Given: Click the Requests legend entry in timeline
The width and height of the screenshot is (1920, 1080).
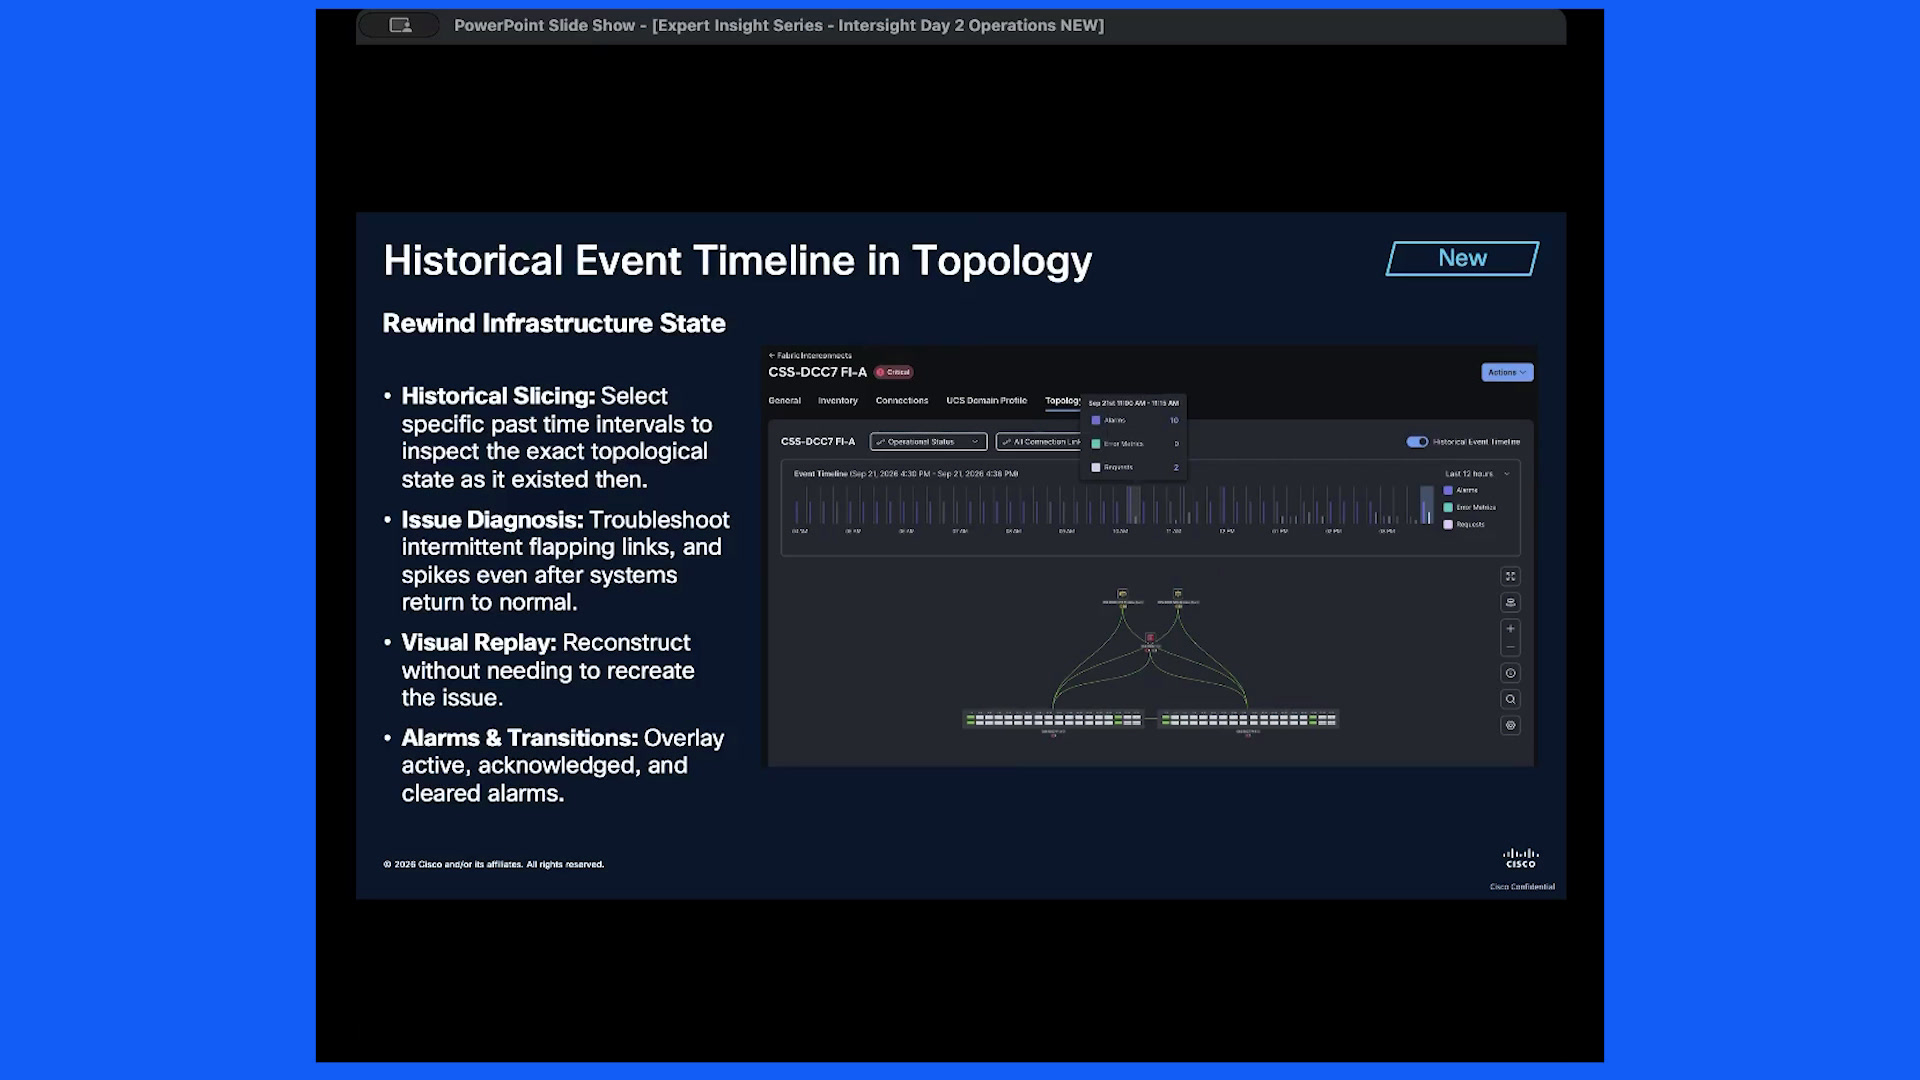Looking at the screenshot, I should click(1464, 524).
